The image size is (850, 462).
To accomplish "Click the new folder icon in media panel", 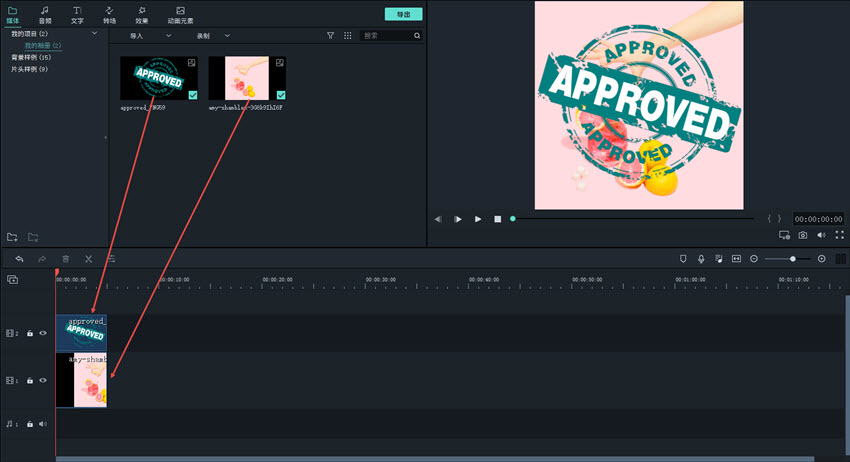I will pos(13,237).
